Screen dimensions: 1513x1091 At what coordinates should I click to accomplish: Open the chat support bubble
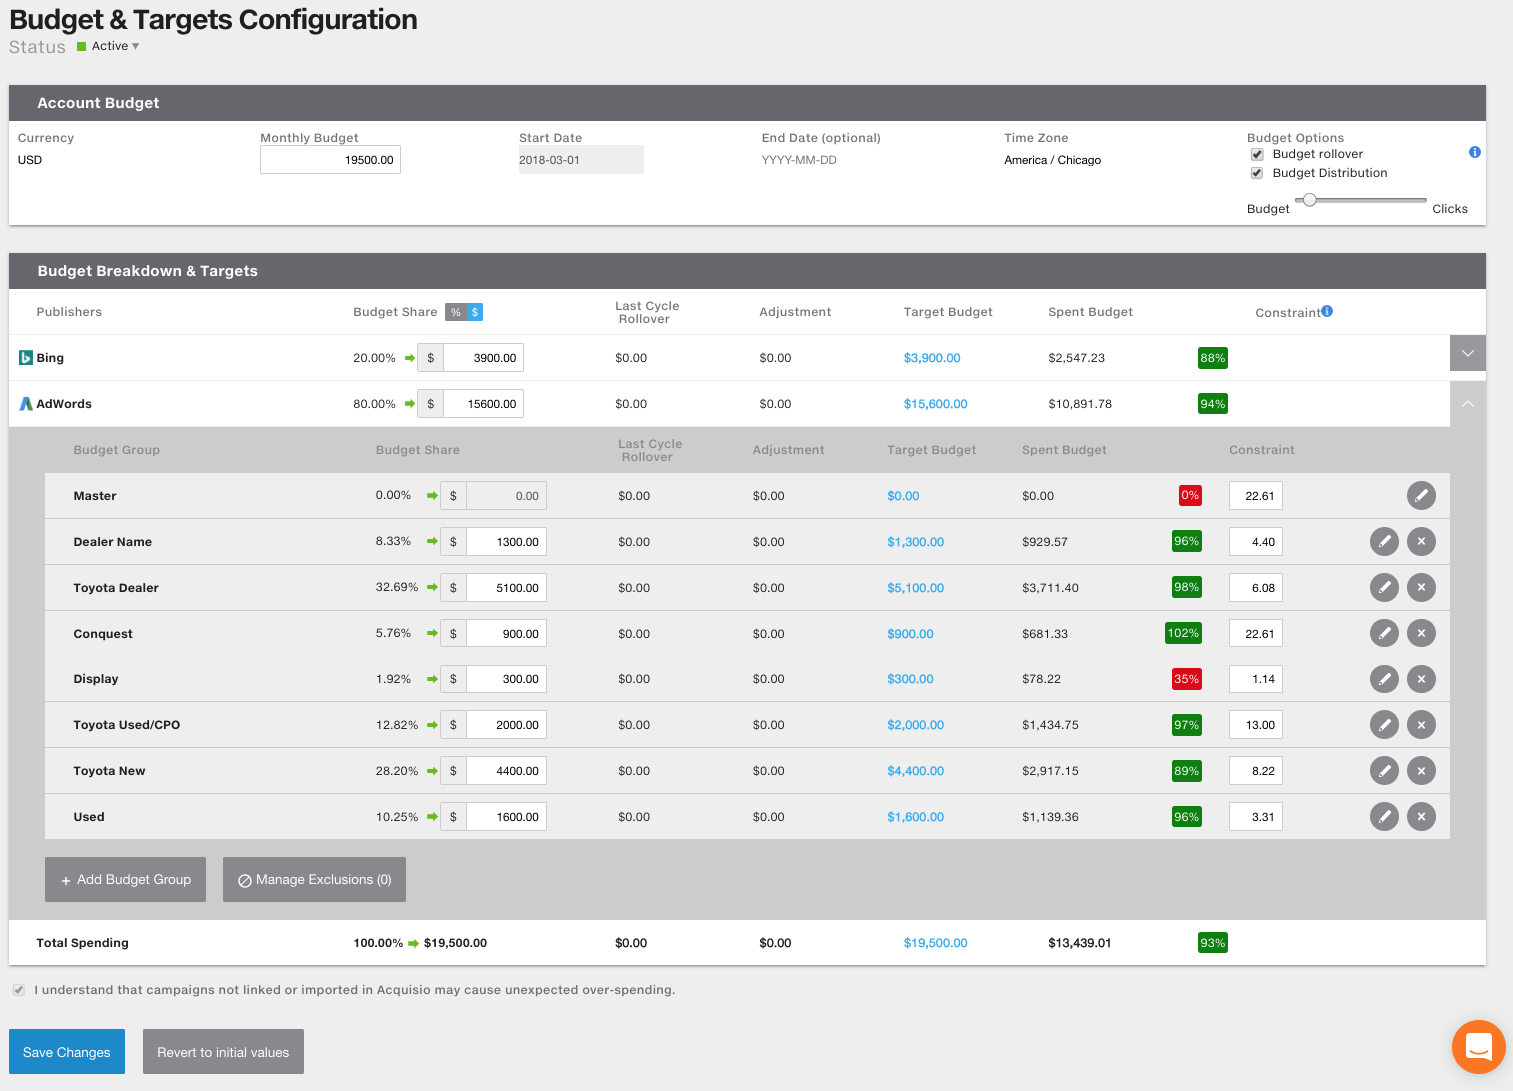click(x=1478, y=1046)
